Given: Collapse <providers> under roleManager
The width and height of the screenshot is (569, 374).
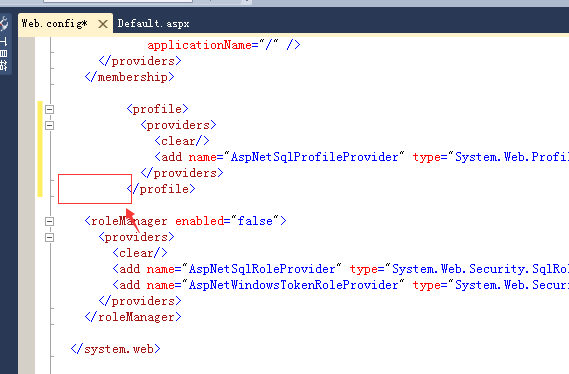Looking at the screenshot, I should click(x=50, y=237).
